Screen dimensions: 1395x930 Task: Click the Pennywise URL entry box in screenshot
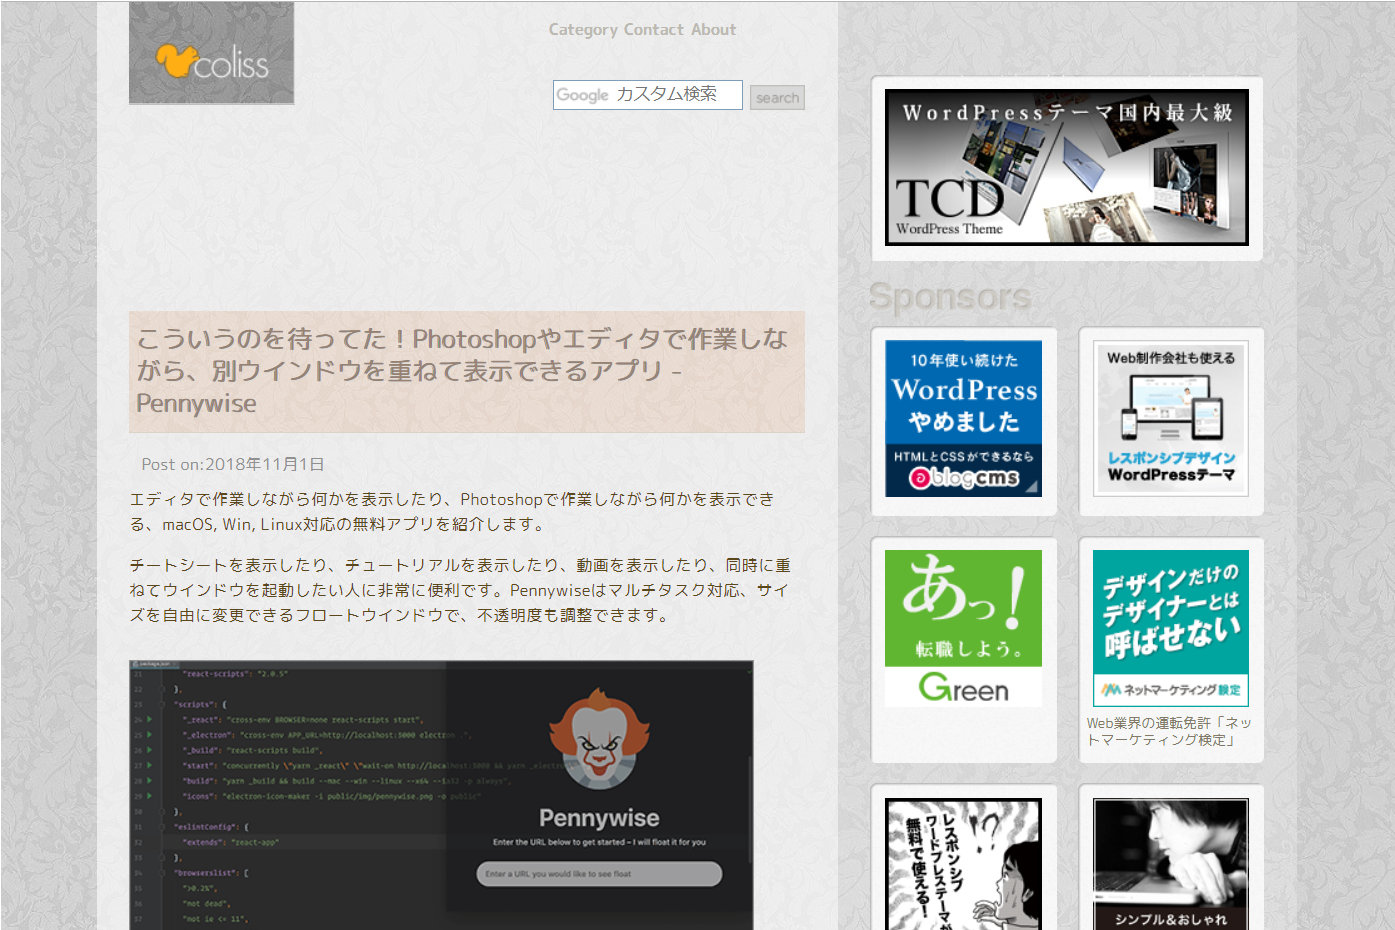click(598, 874)
